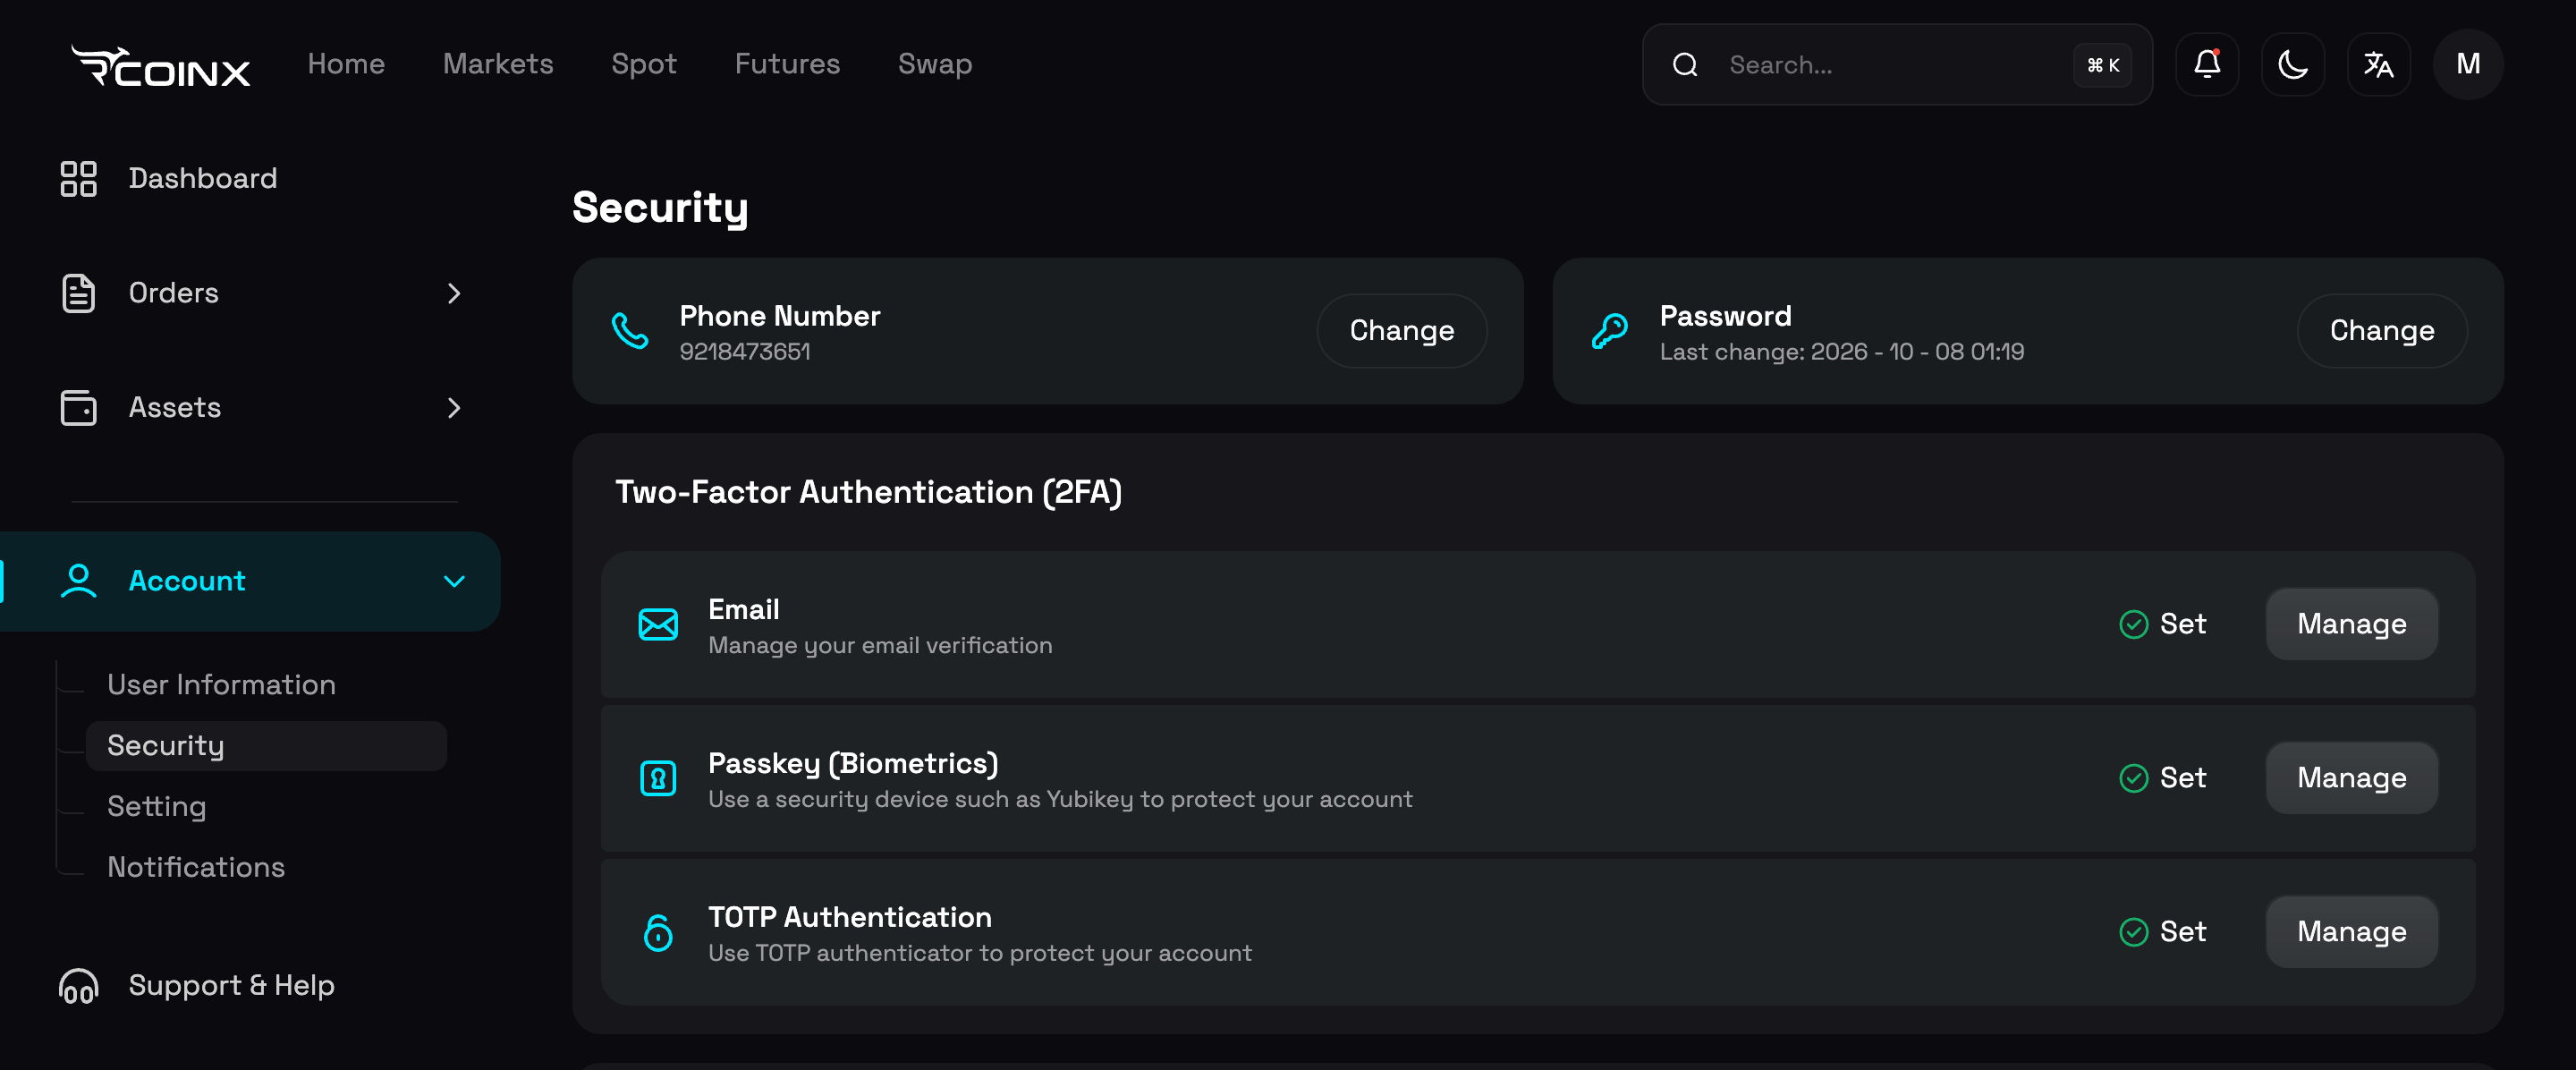Click the Email envelope icon
2576x1070 pixels.
(x=658, y=625)
